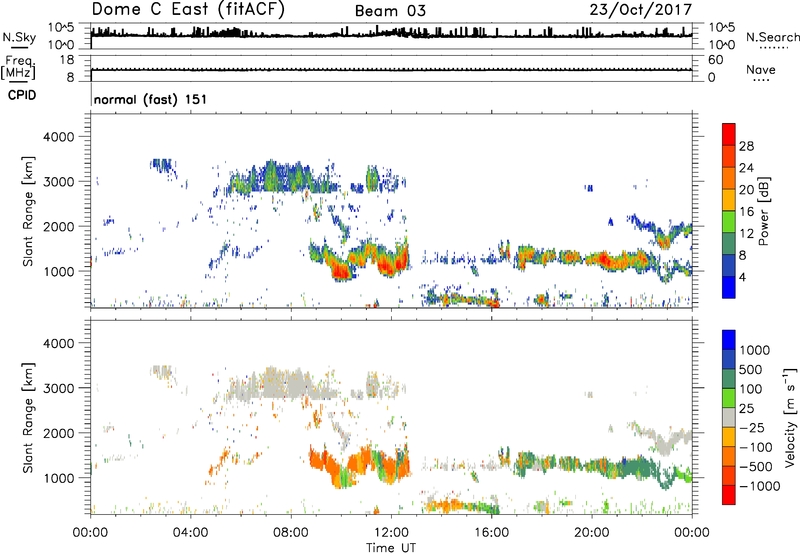
Task: Click "Slant Range [km]" on the velocity panel
Action: click(28, 418)
